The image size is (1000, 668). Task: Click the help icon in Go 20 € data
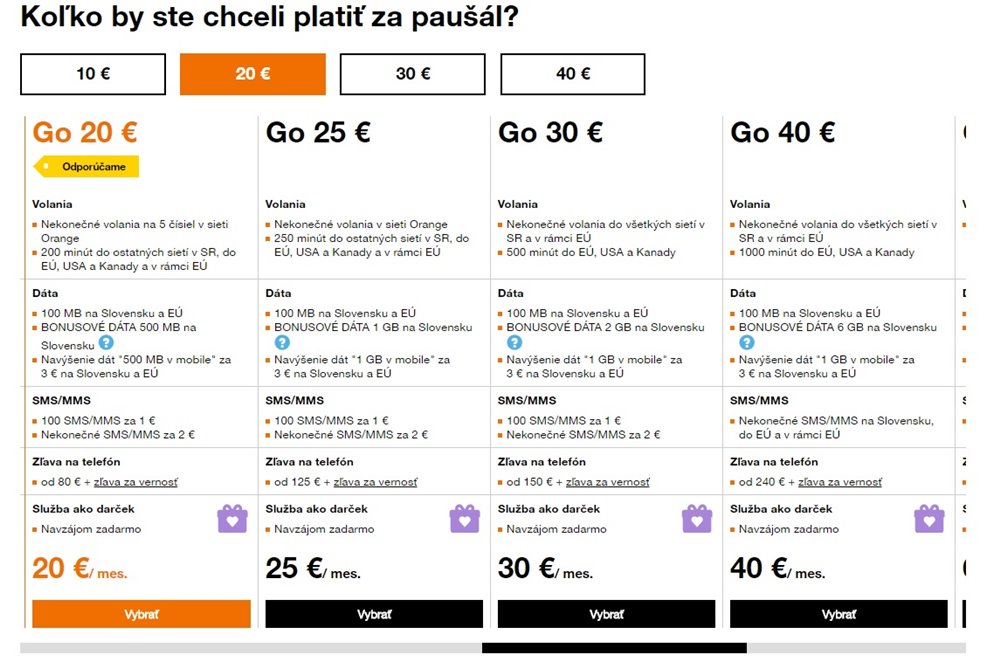point(106,343)
